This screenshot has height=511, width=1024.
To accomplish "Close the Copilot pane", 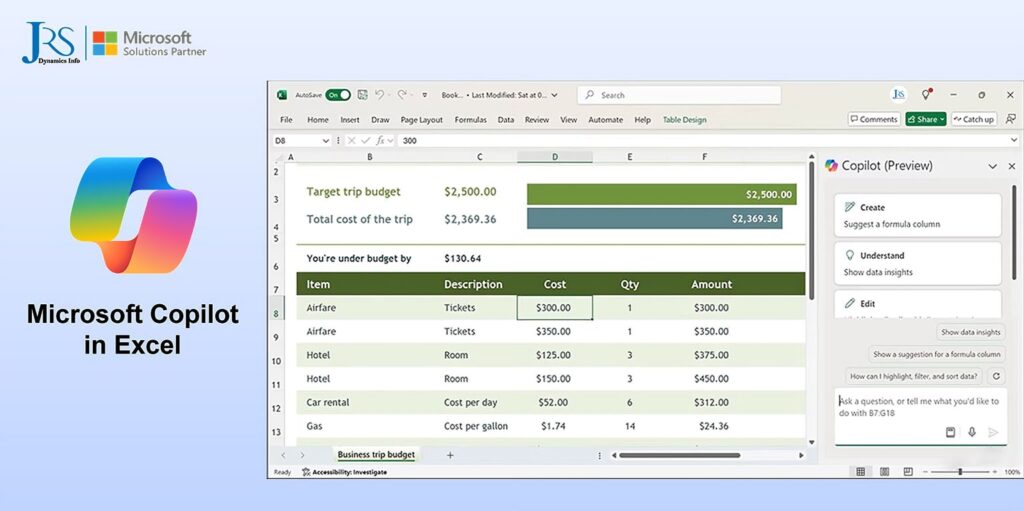I will (x=1012, y=167).
